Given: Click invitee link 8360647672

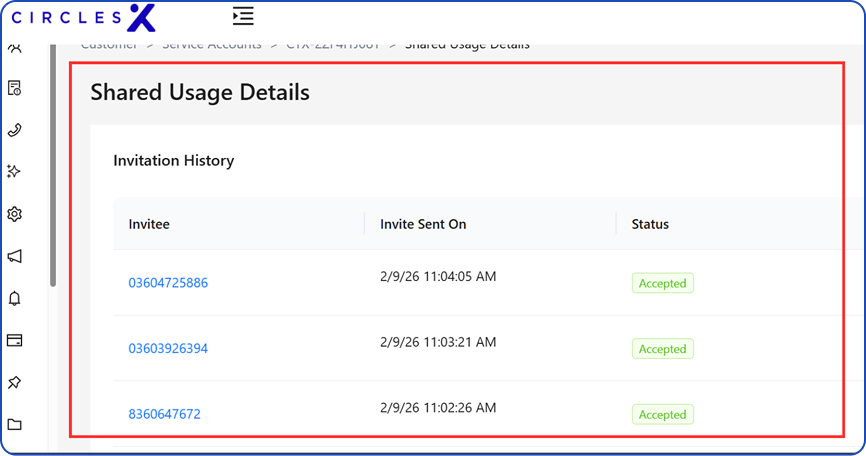Looking at the screenshot, I should click(164, 414).
